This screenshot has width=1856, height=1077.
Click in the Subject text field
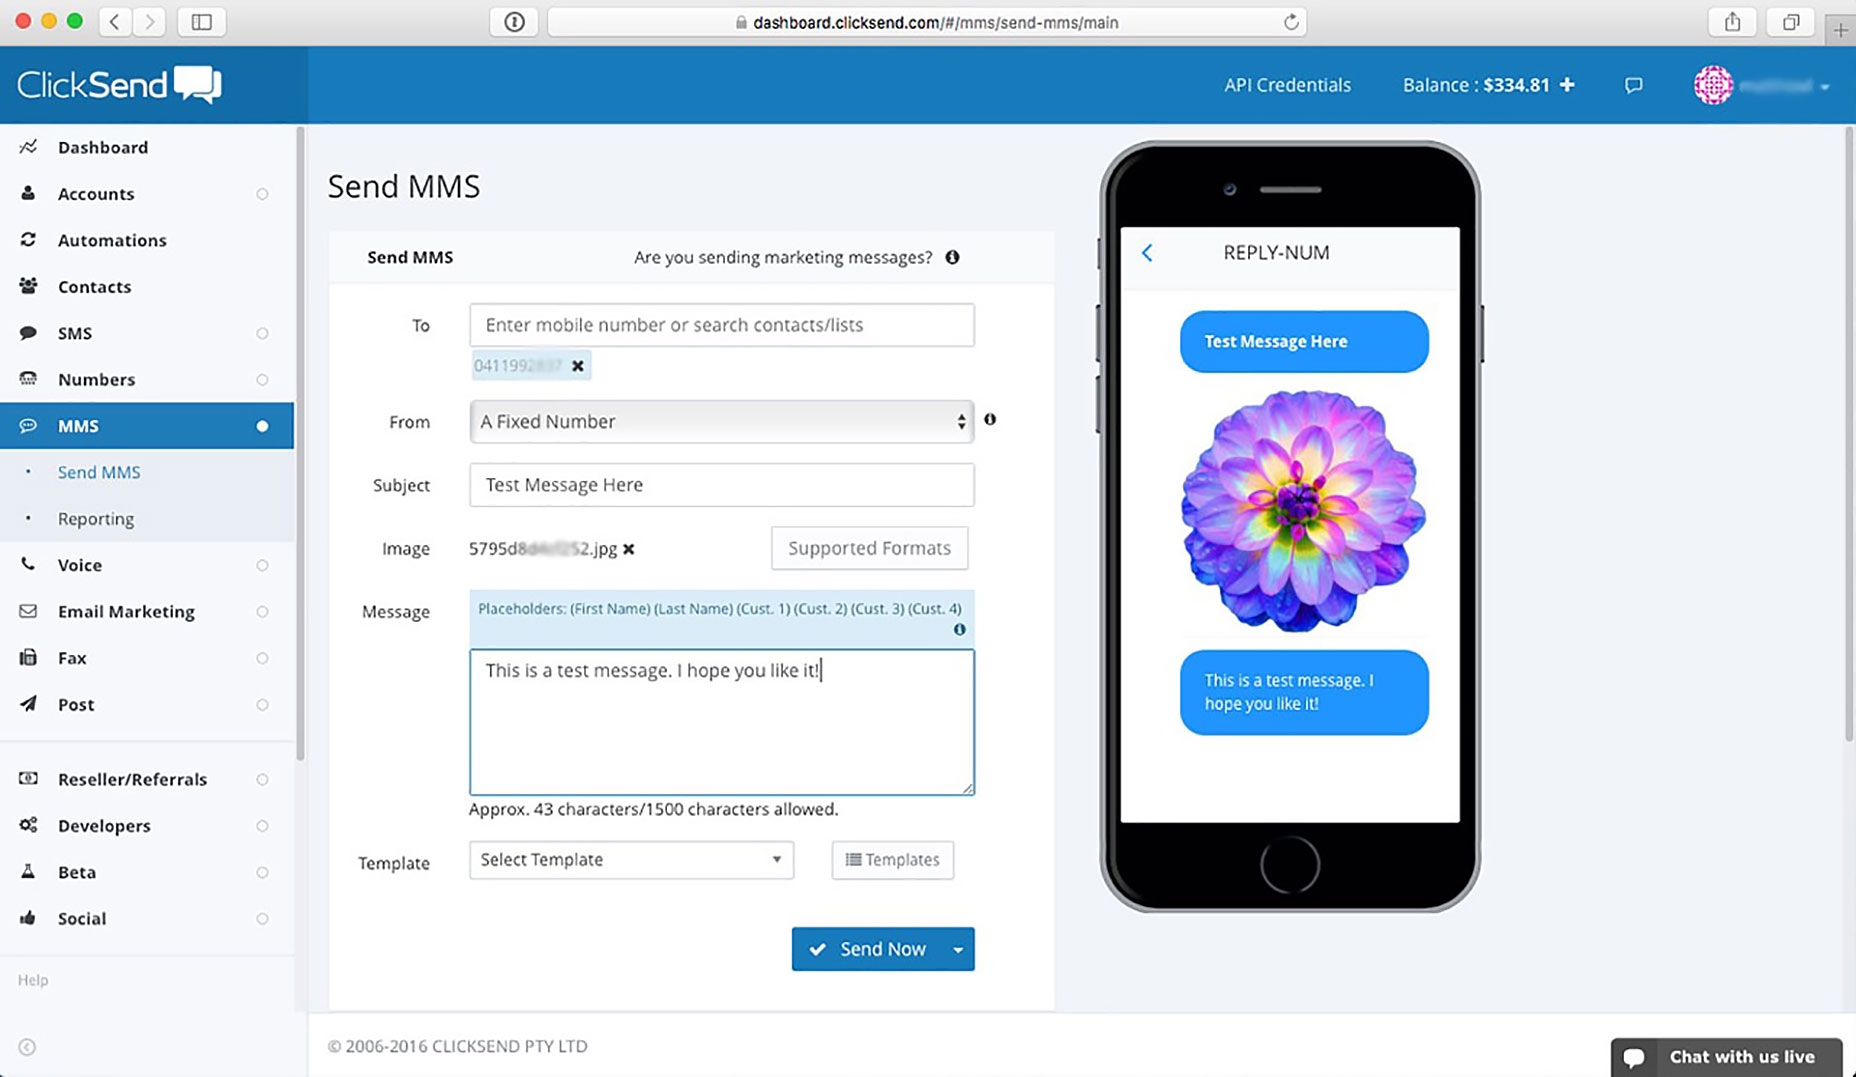(x=721, y=485)
